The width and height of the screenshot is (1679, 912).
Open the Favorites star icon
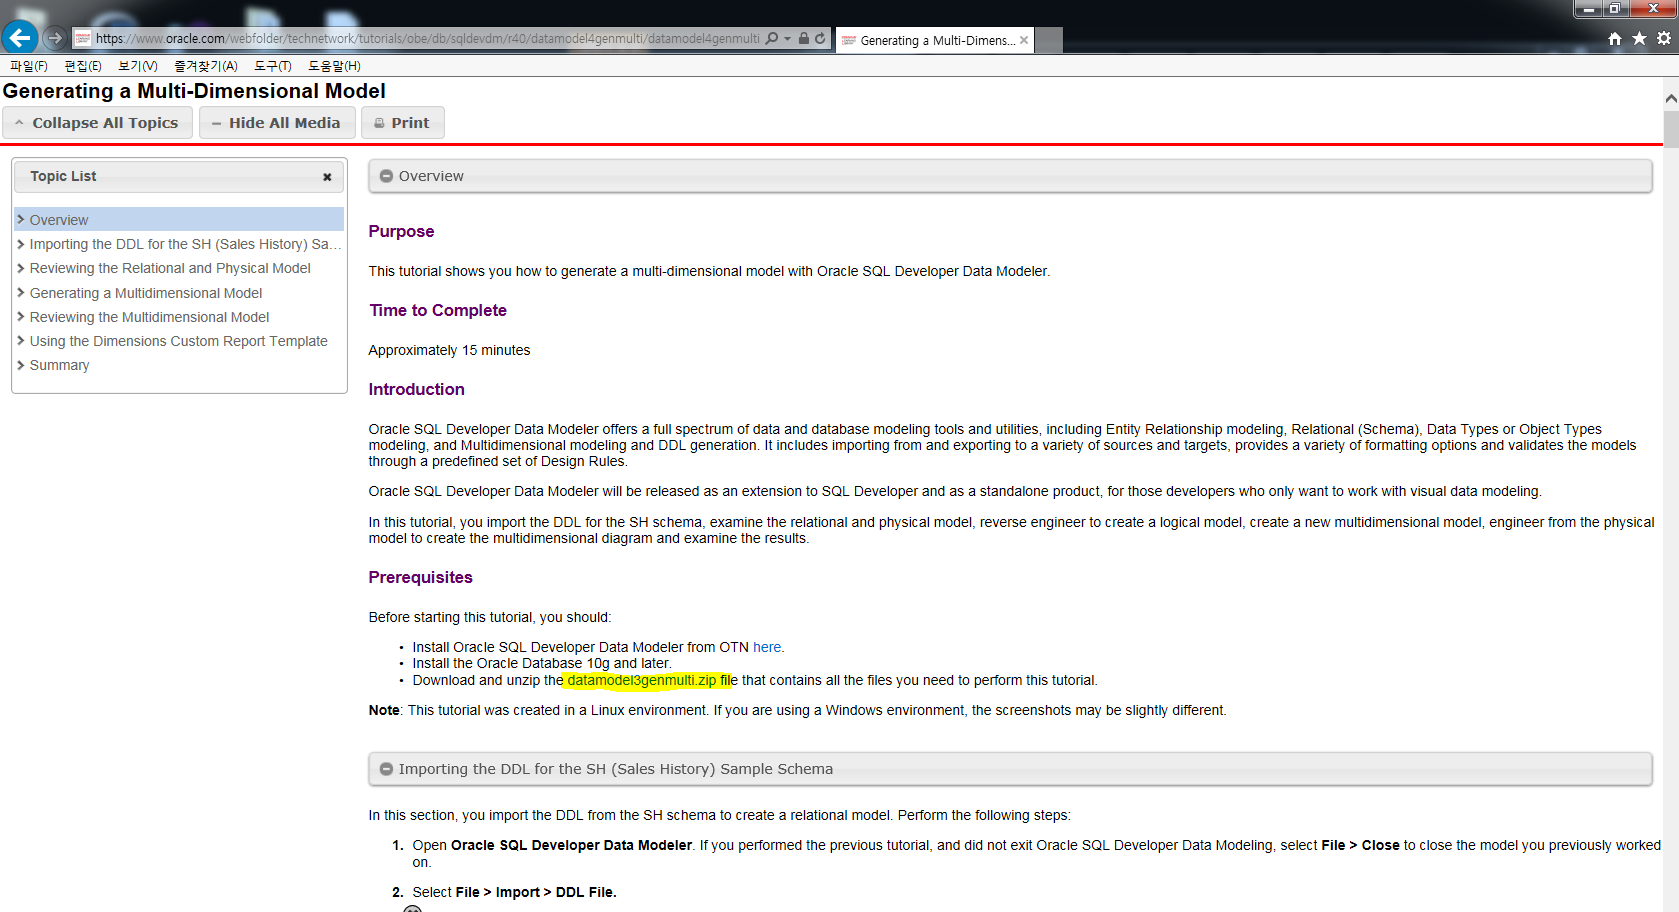[x=1639, y=38]
